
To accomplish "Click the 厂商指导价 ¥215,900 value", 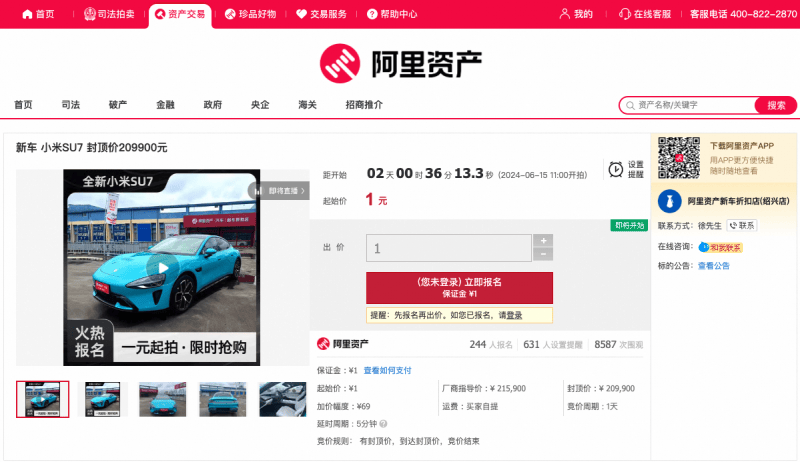I will coord(508,389).
